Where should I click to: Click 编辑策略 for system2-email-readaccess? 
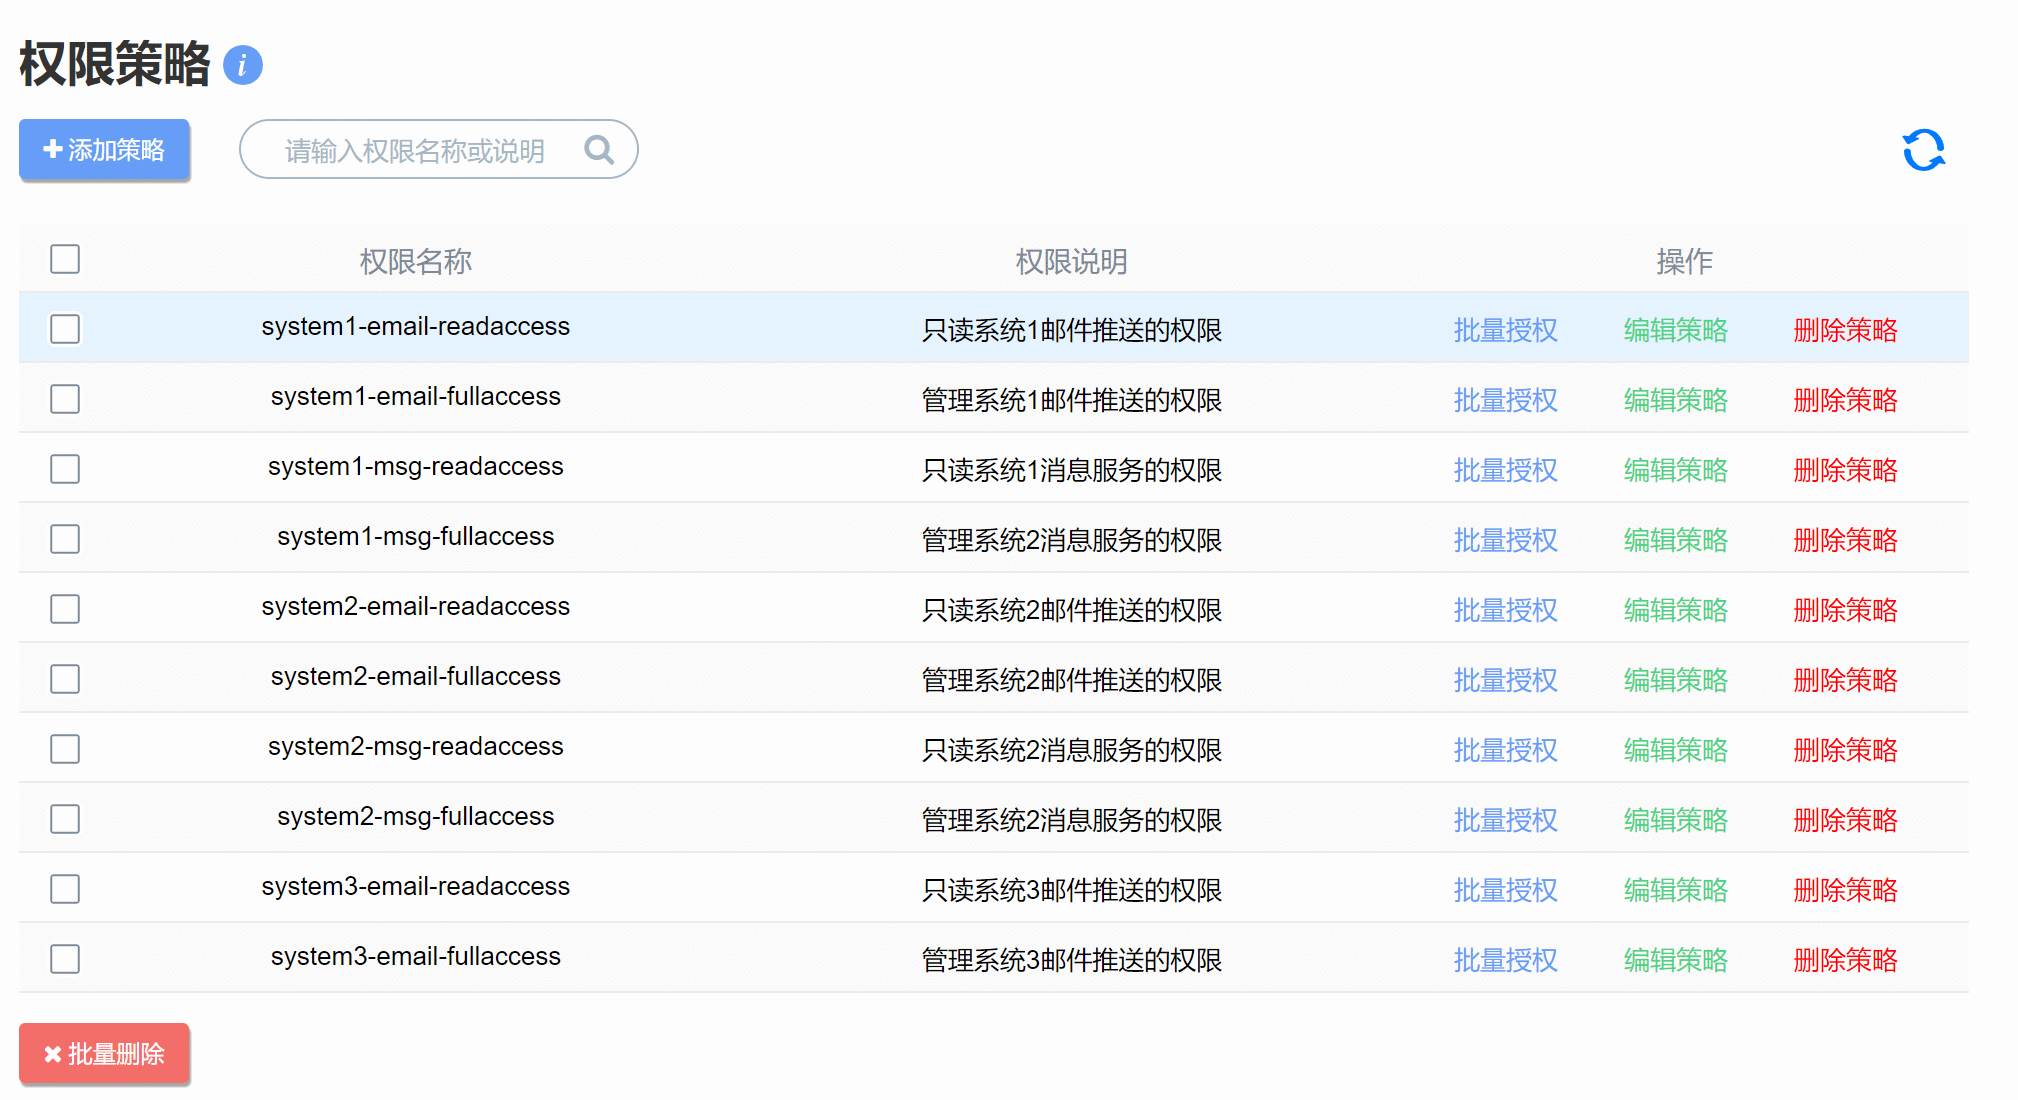coord(1675,610)
